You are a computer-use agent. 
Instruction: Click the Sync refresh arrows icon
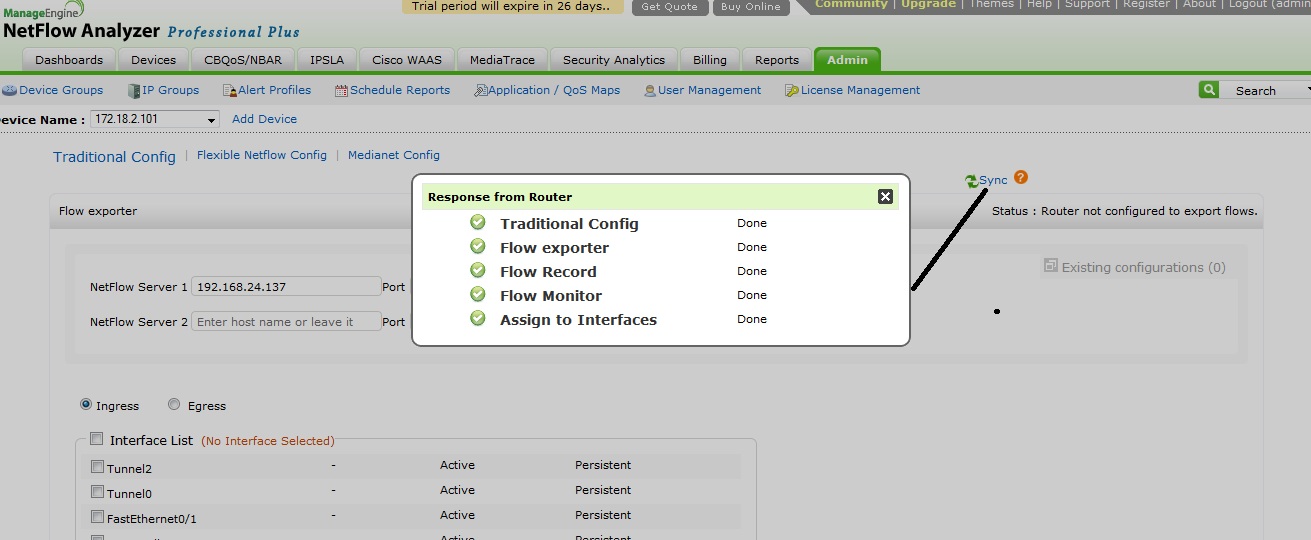click(971, 181)
